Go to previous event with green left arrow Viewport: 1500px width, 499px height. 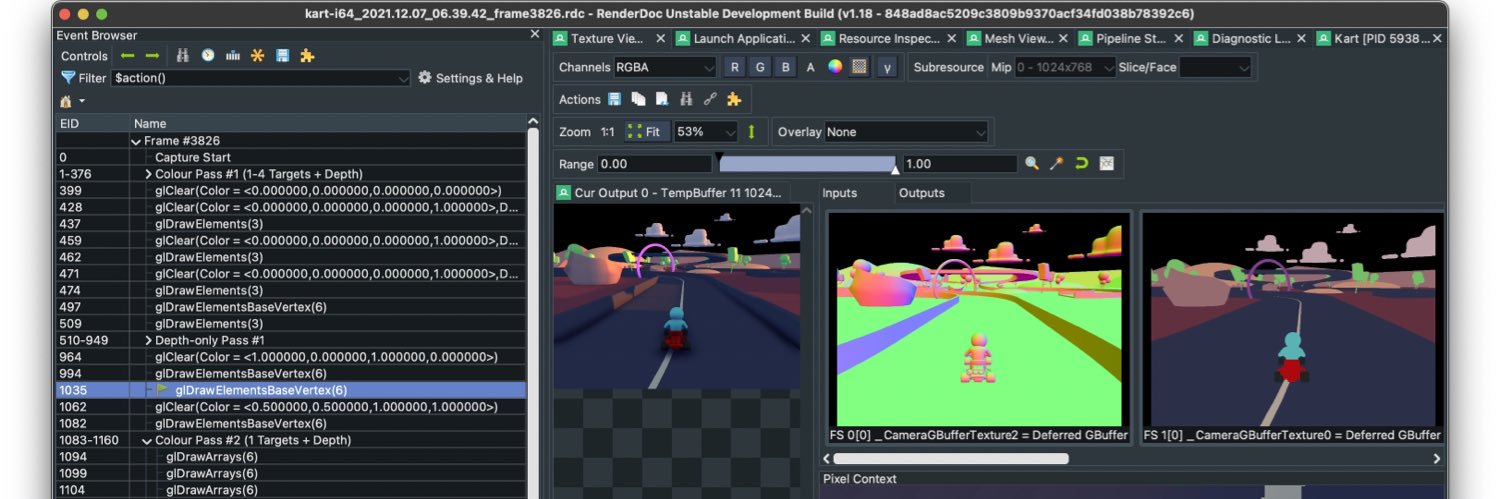click(x=127, y=56)
